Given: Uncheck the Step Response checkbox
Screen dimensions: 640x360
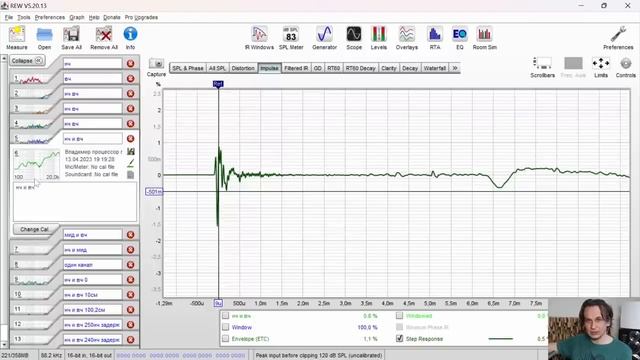Looking at the screenshot, I should (400, 339).
